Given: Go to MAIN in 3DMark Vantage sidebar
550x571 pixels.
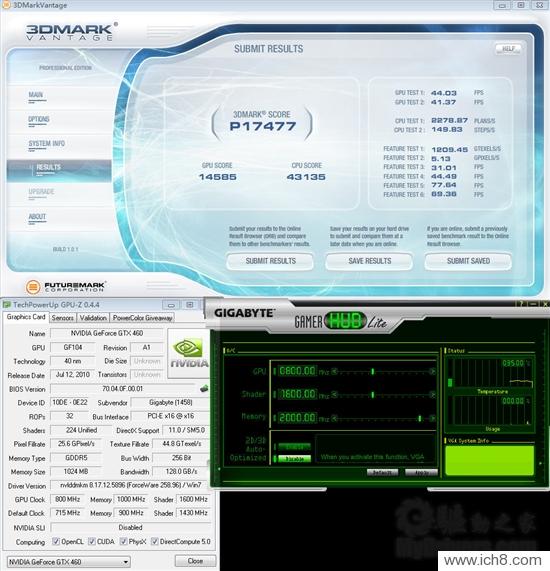Looking at the screenshot, I should [x=36, y=95].
